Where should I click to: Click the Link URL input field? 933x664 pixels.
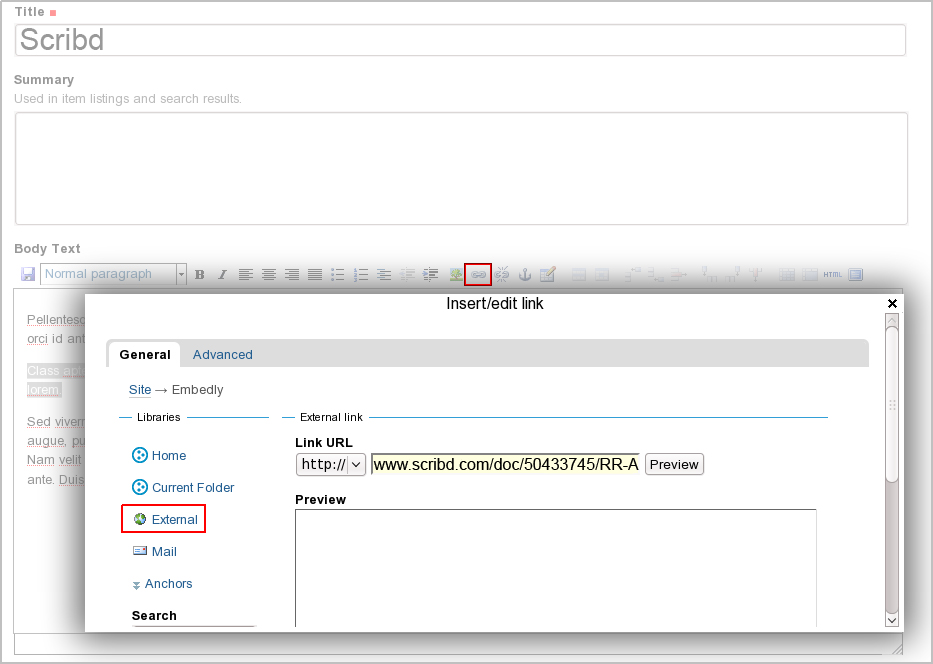point(505,465)
